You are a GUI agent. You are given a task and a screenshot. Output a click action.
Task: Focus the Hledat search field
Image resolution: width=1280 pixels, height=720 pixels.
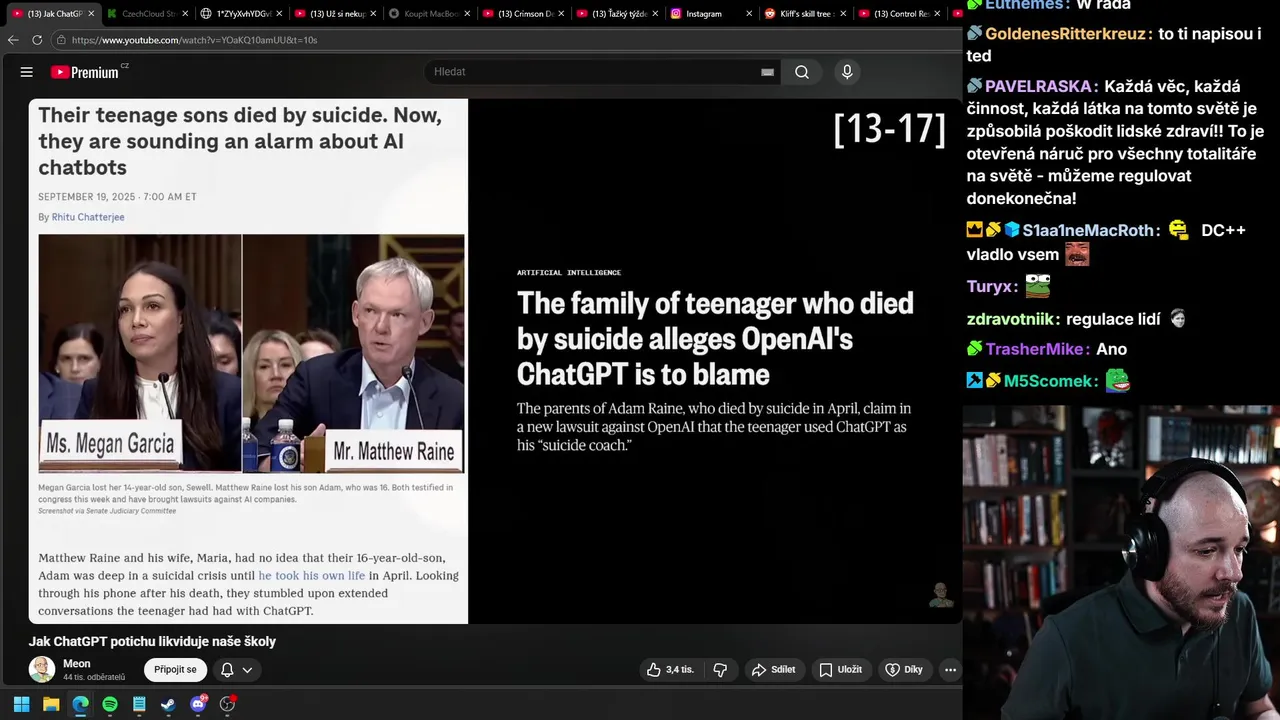pos(595,72)
